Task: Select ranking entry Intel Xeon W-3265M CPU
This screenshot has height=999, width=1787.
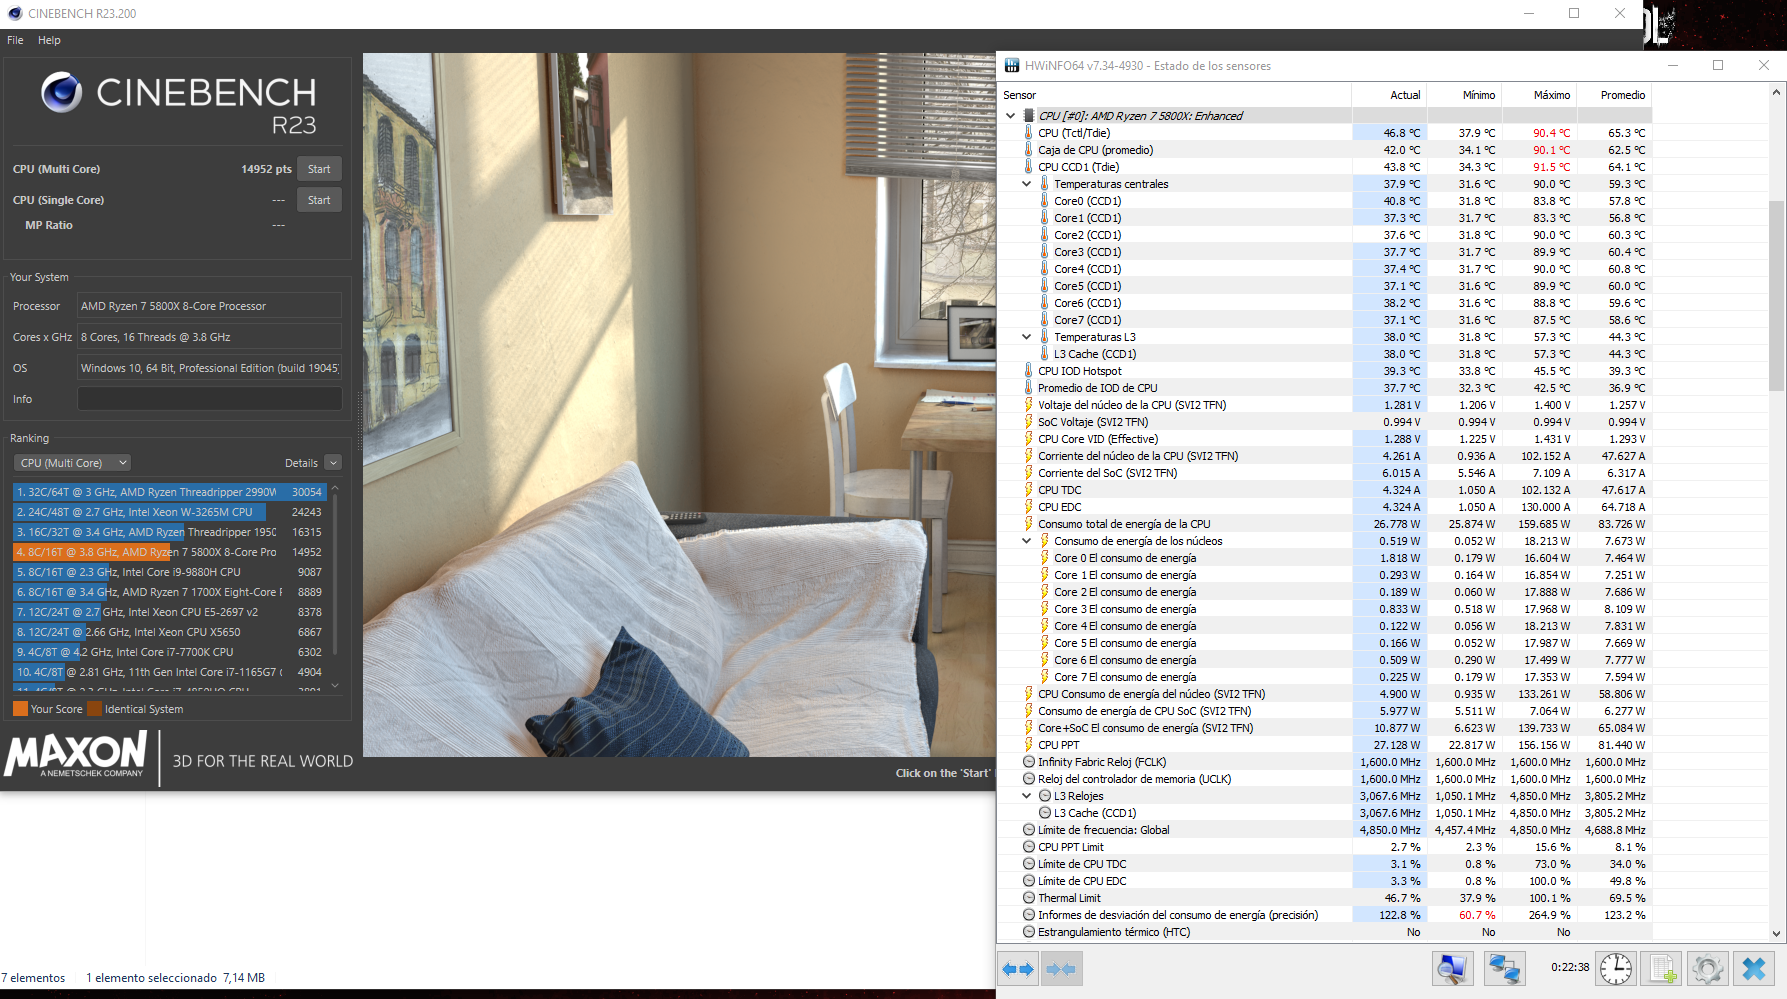Action: click(170, 512)
